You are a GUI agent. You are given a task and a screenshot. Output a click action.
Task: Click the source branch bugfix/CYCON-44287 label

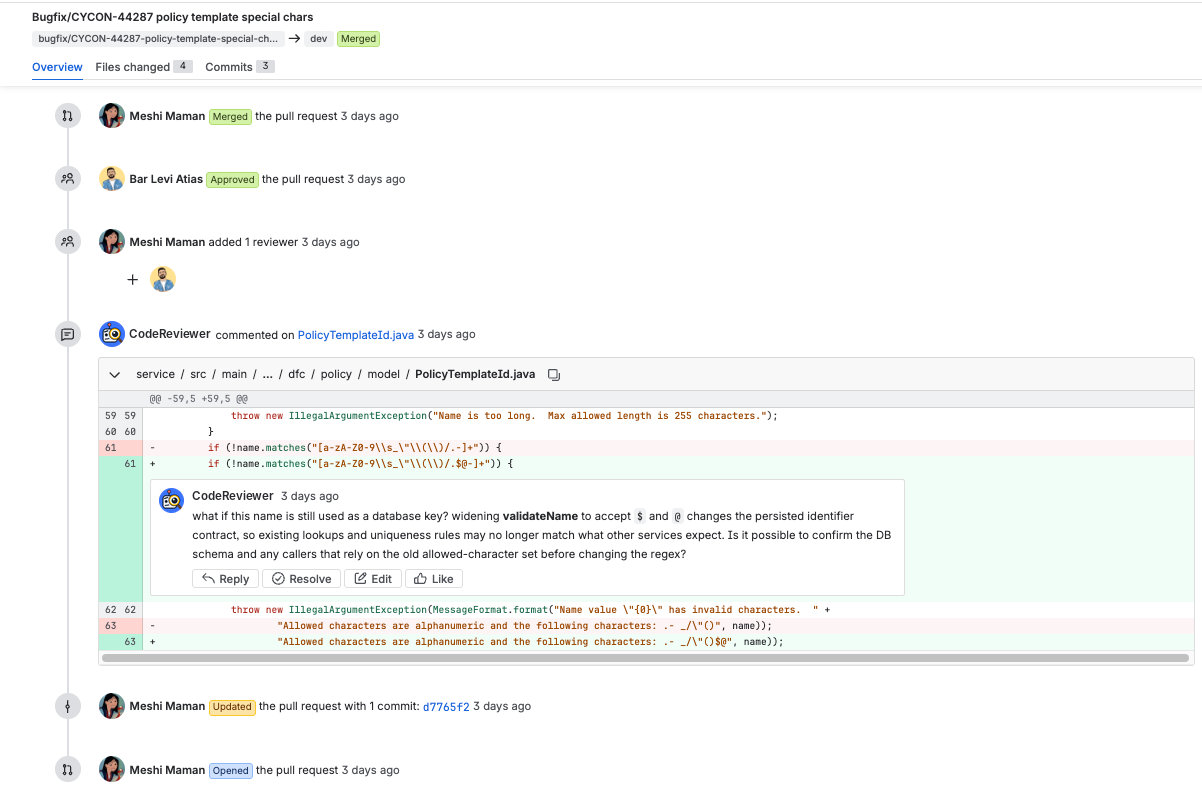coord(158,39)
